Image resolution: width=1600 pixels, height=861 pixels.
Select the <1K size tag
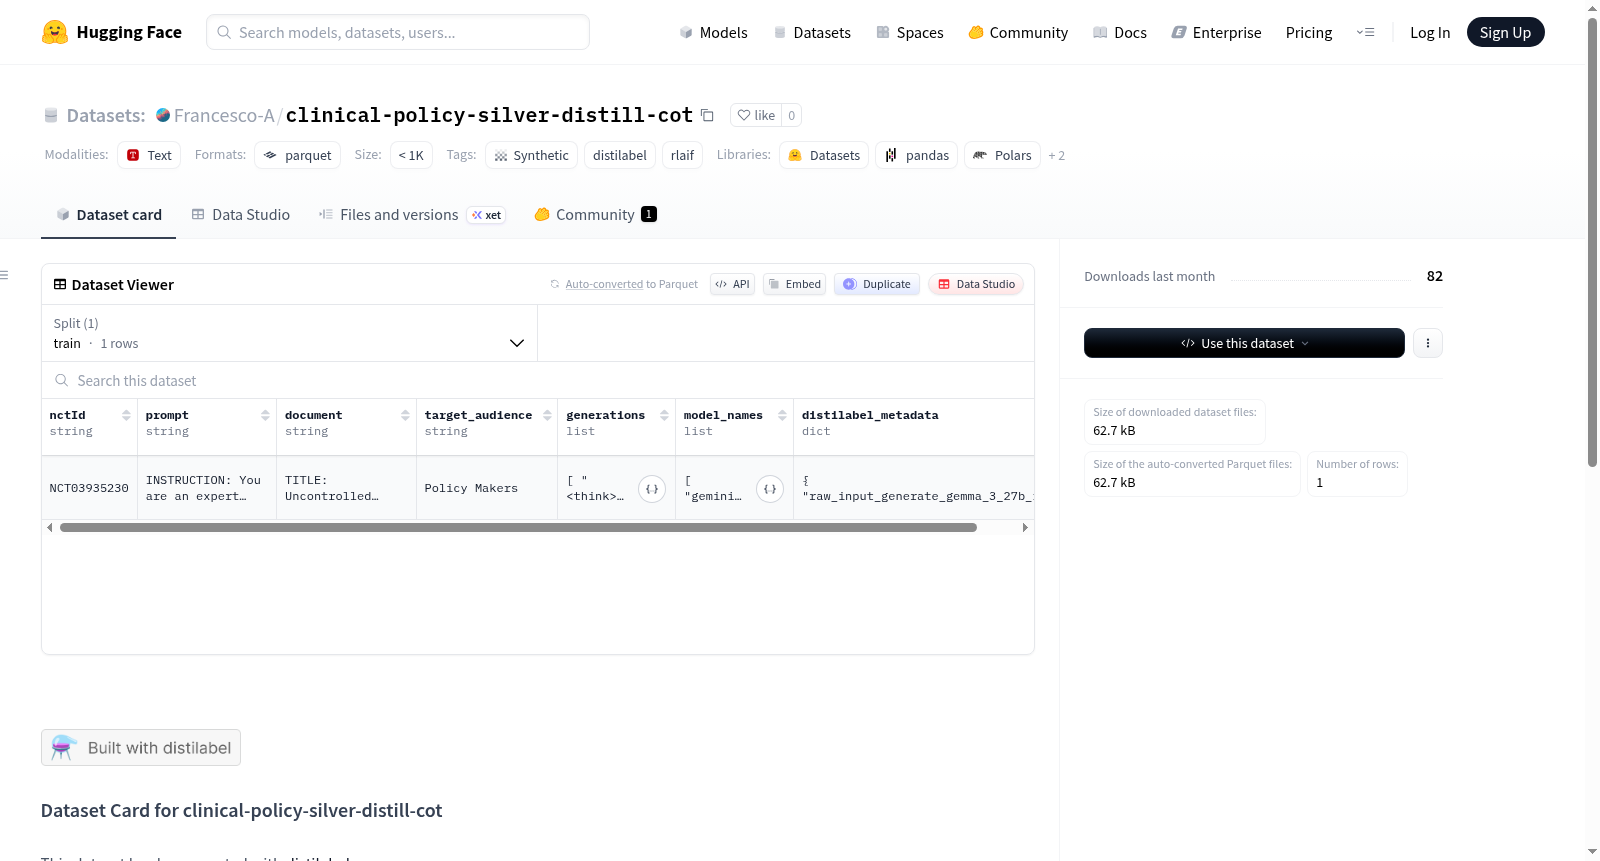411,156
